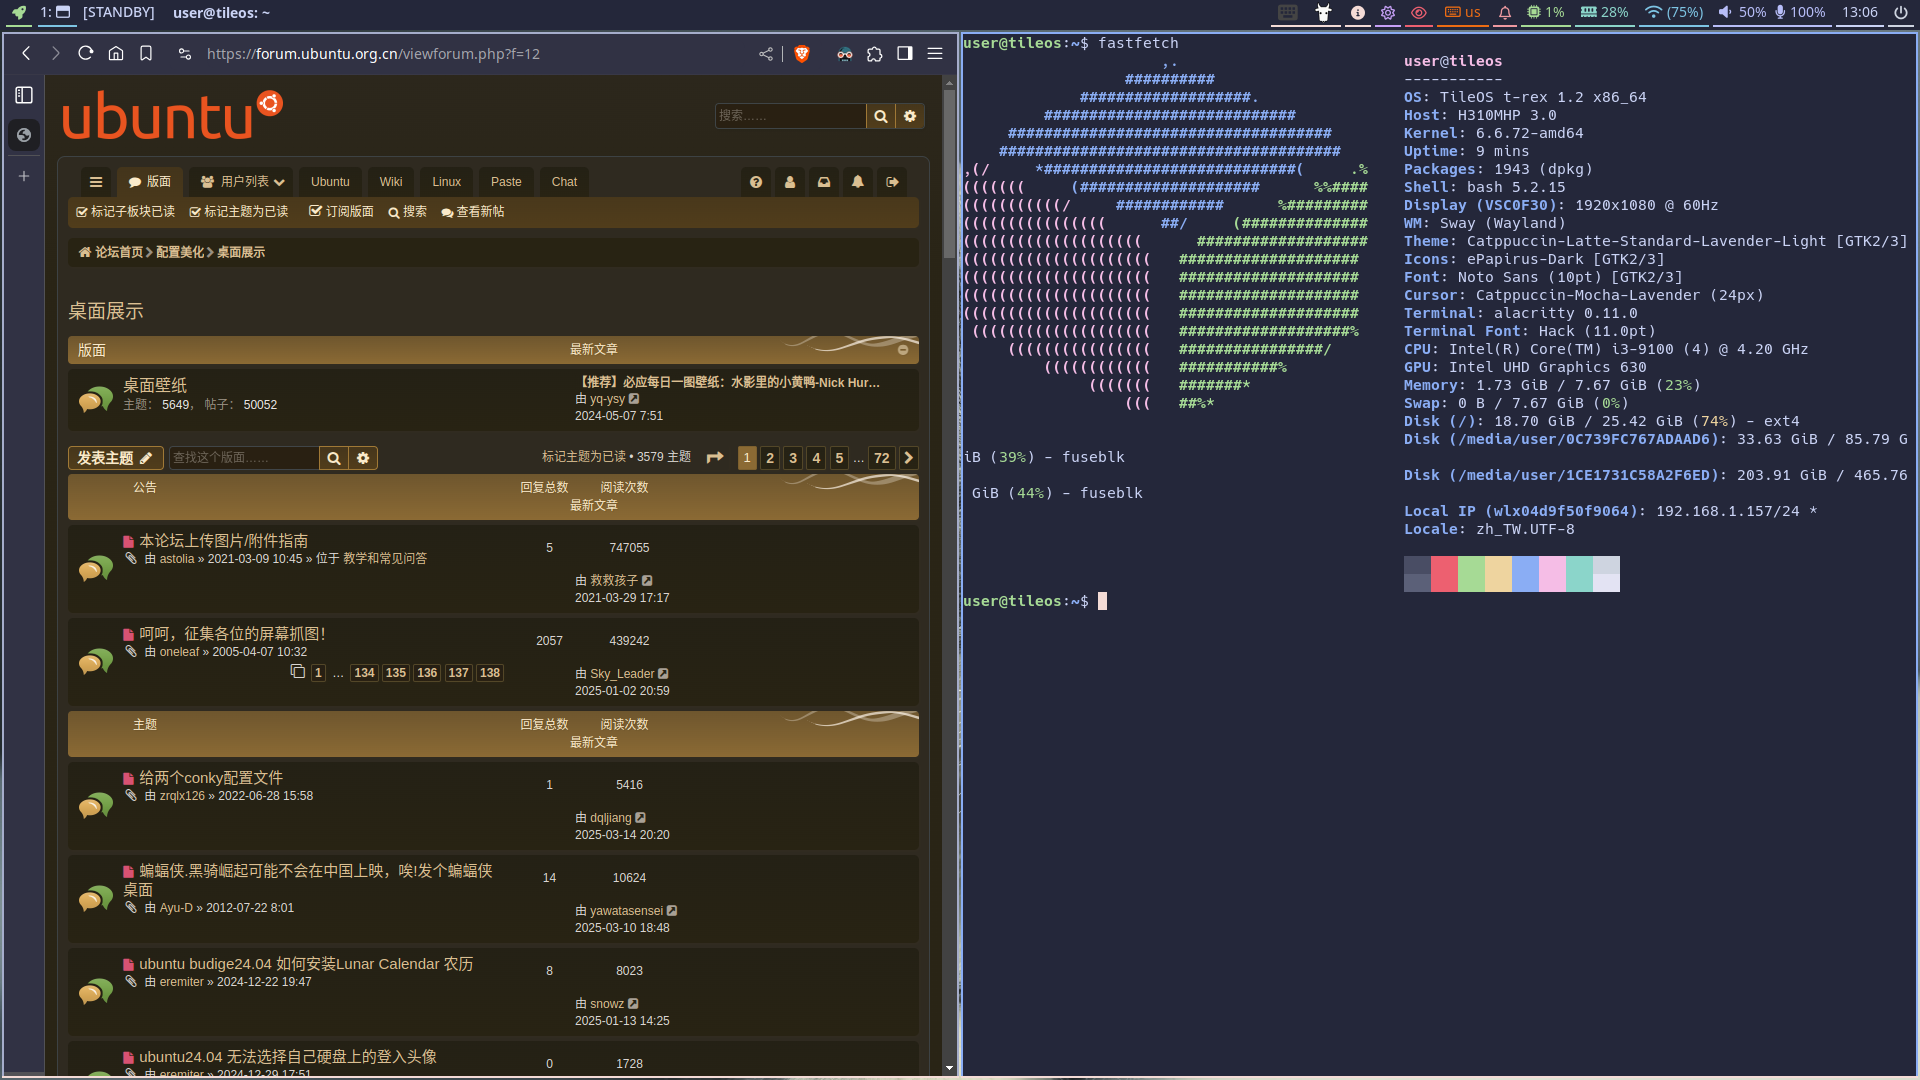The height and width of the screenshot is (1080, 1920).
Task: Bookmark this page with the bookmark icon
Action: click(x=146, y=54)
